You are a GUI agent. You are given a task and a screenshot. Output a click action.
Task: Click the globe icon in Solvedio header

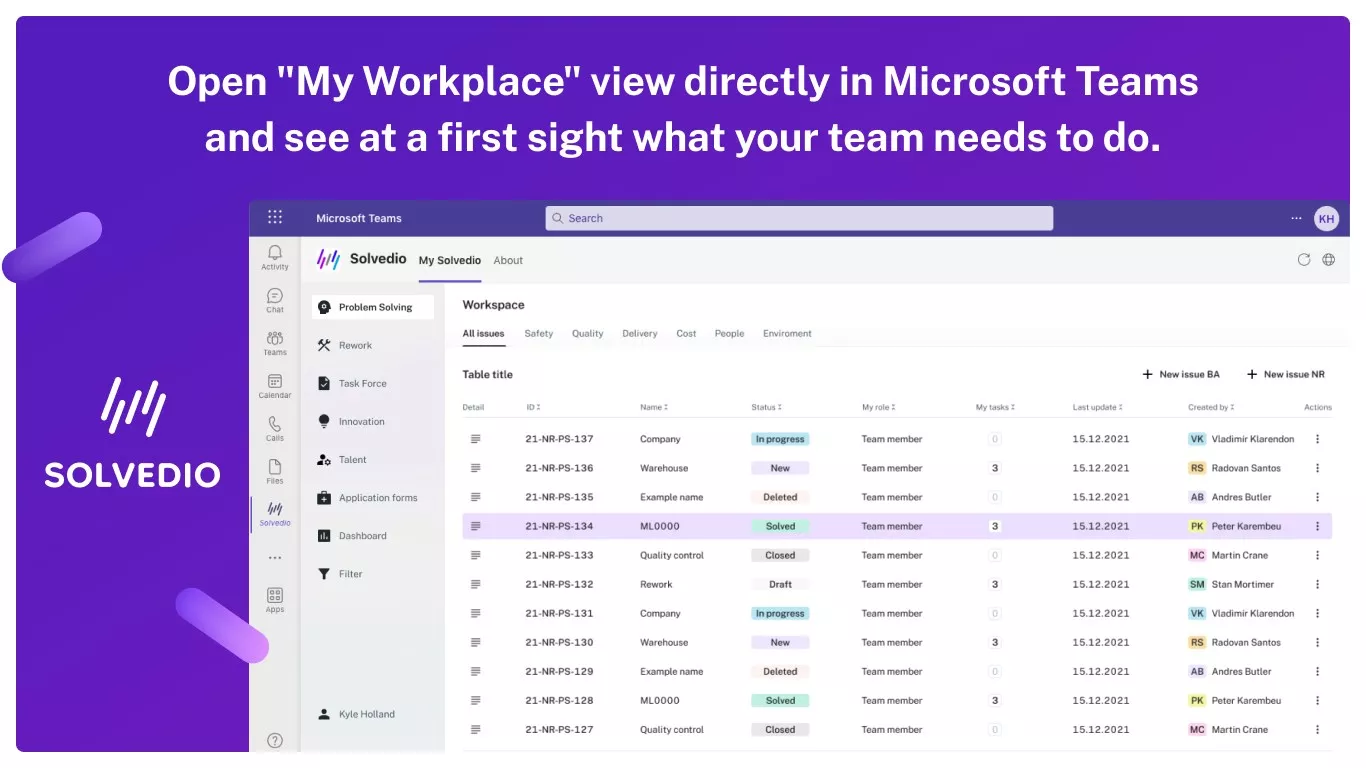[x=1329, y=260]
